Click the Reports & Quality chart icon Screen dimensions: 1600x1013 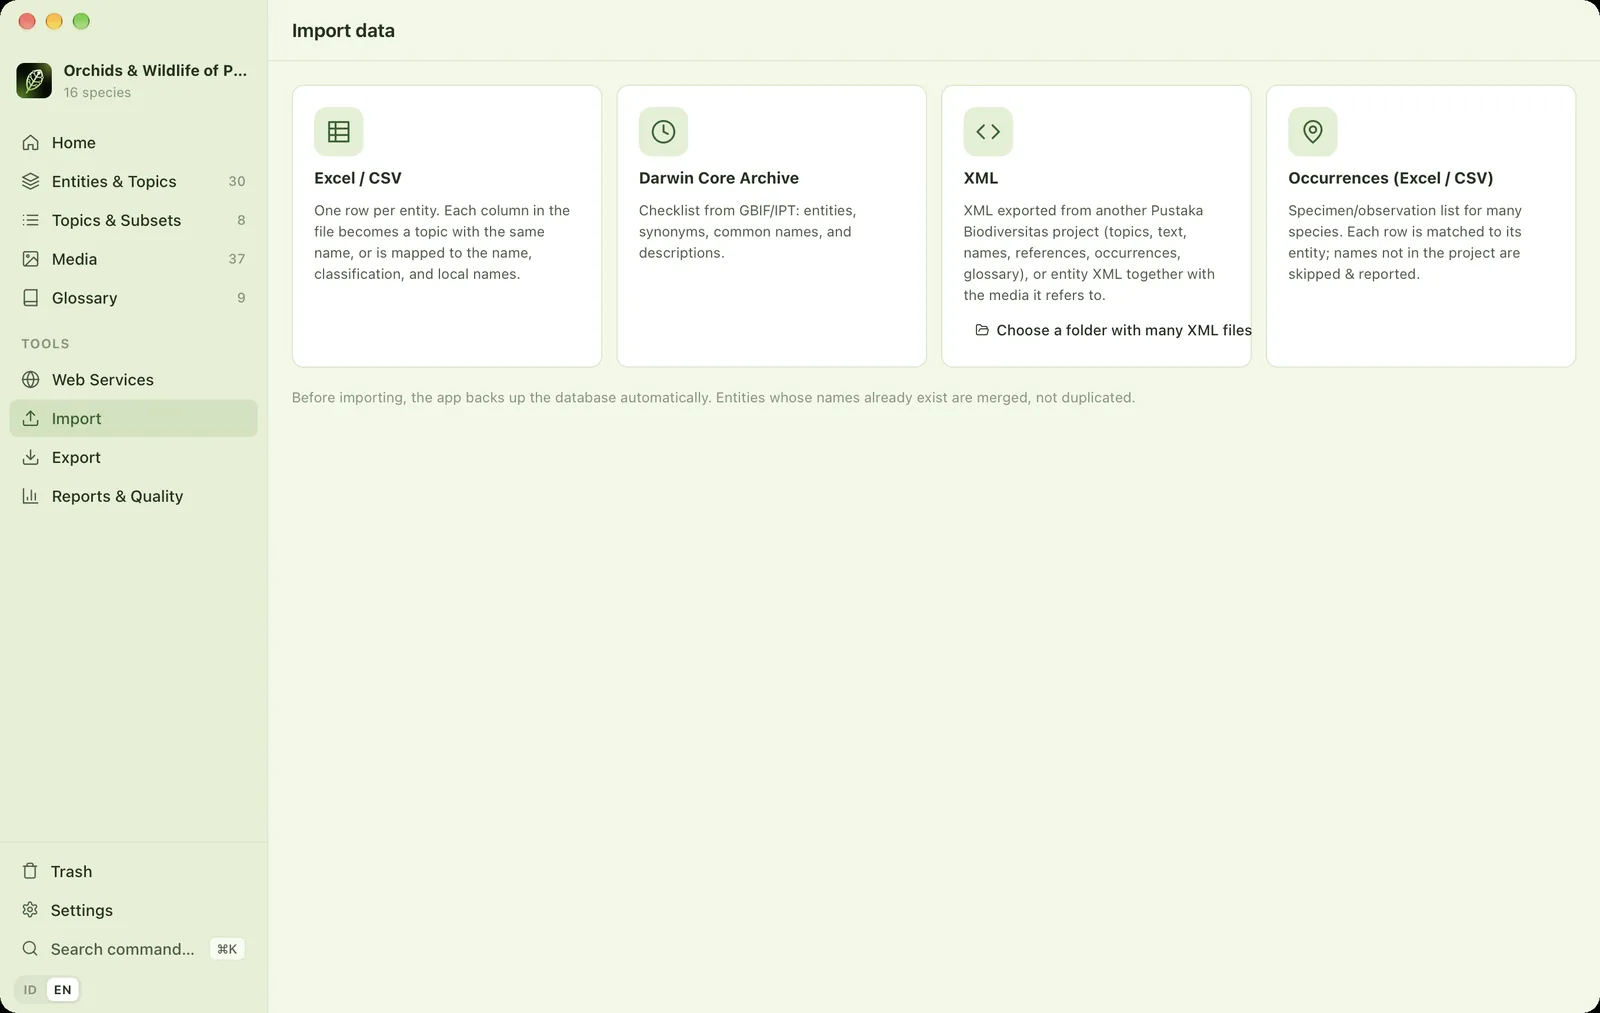(x=31, y=496)
